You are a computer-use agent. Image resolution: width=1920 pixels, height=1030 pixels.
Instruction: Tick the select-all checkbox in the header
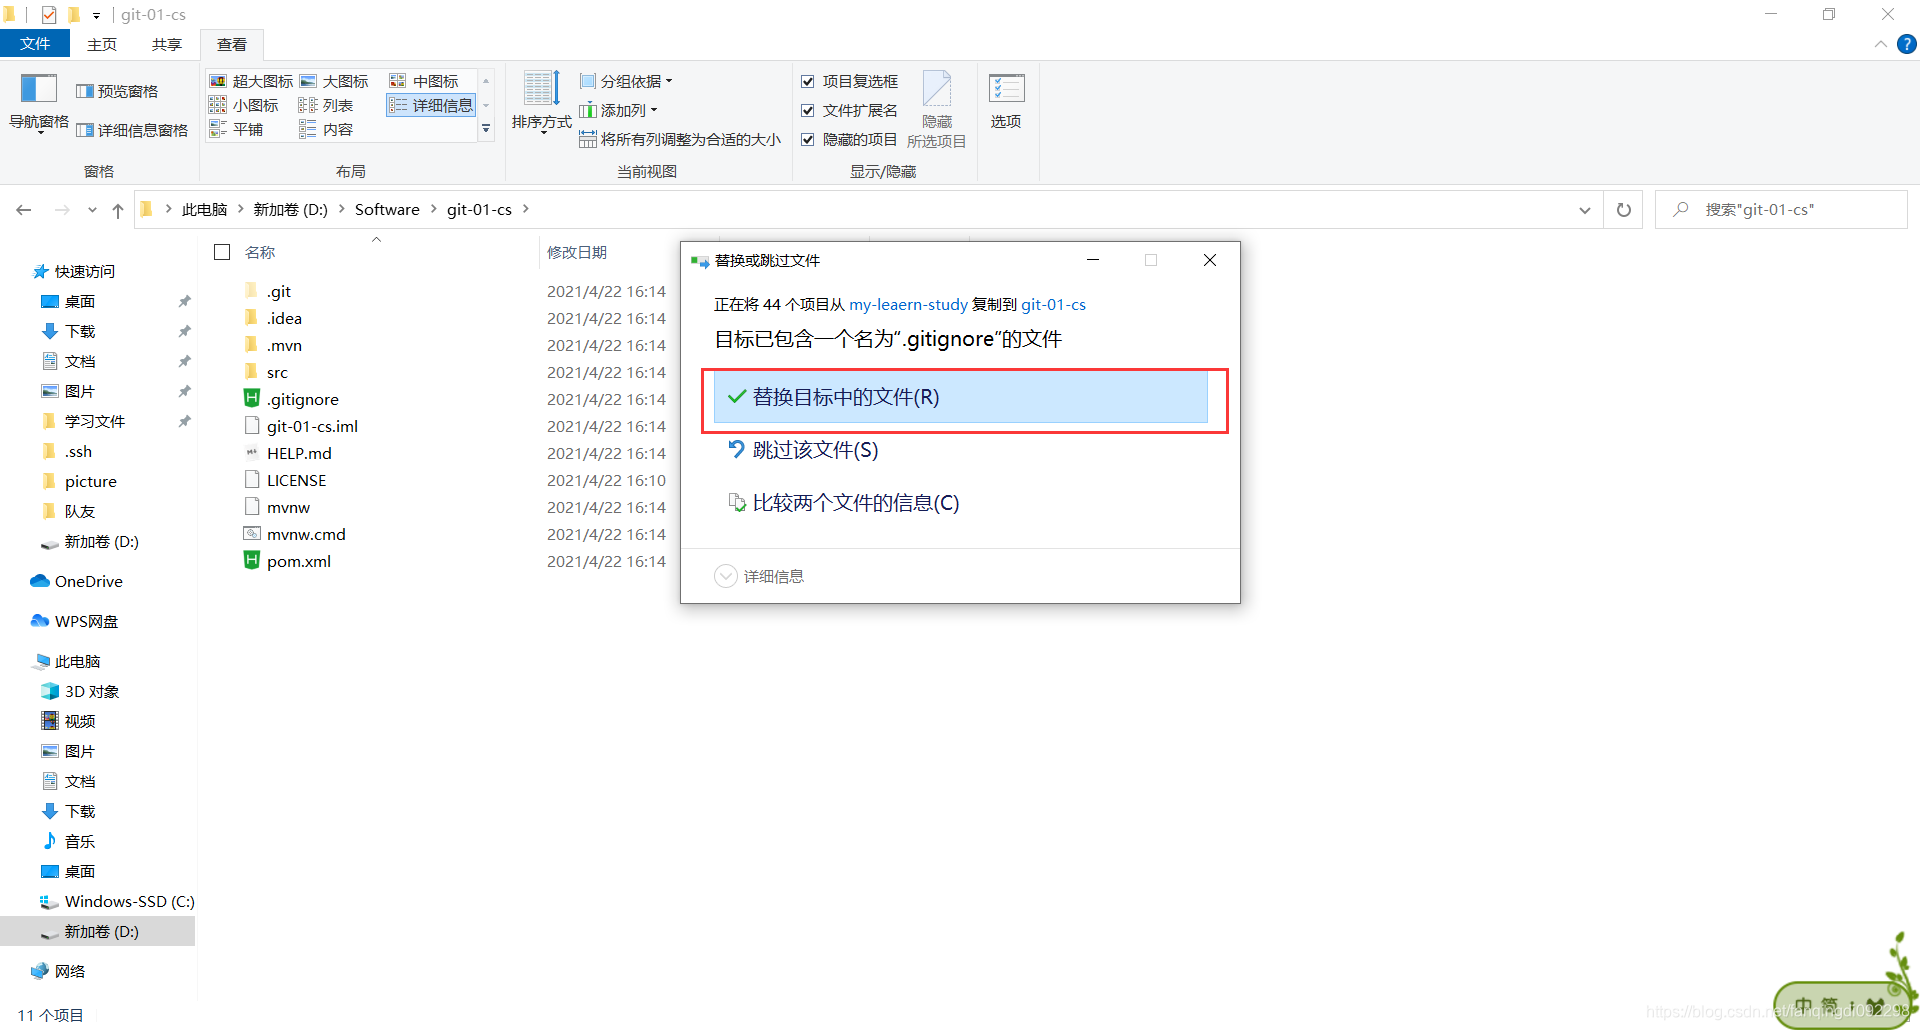(222, 252)
